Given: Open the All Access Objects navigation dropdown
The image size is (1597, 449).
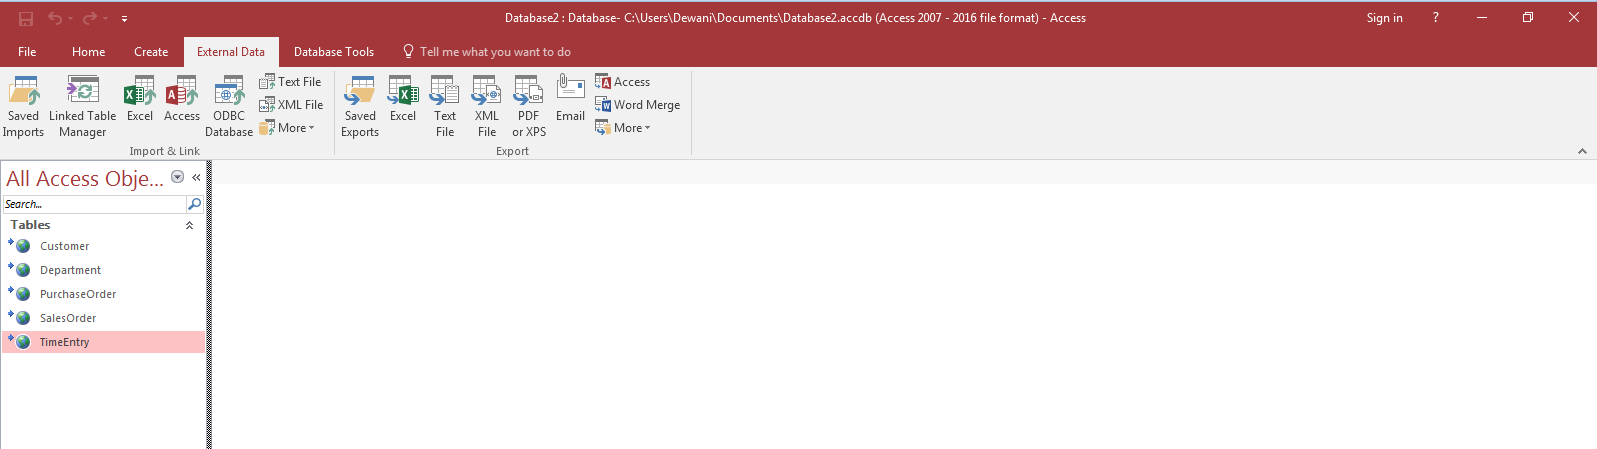Looking at the screenshot, I should coord(177,177).
